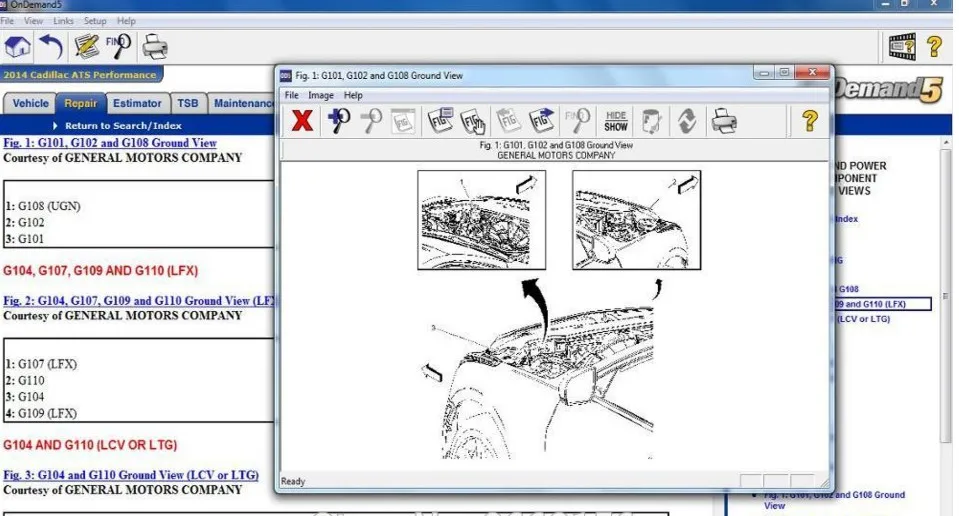Screen dimensions: 959x516
Task: Click the '1: G107 (LFX)' legend text
Action: tap(41, 364)
